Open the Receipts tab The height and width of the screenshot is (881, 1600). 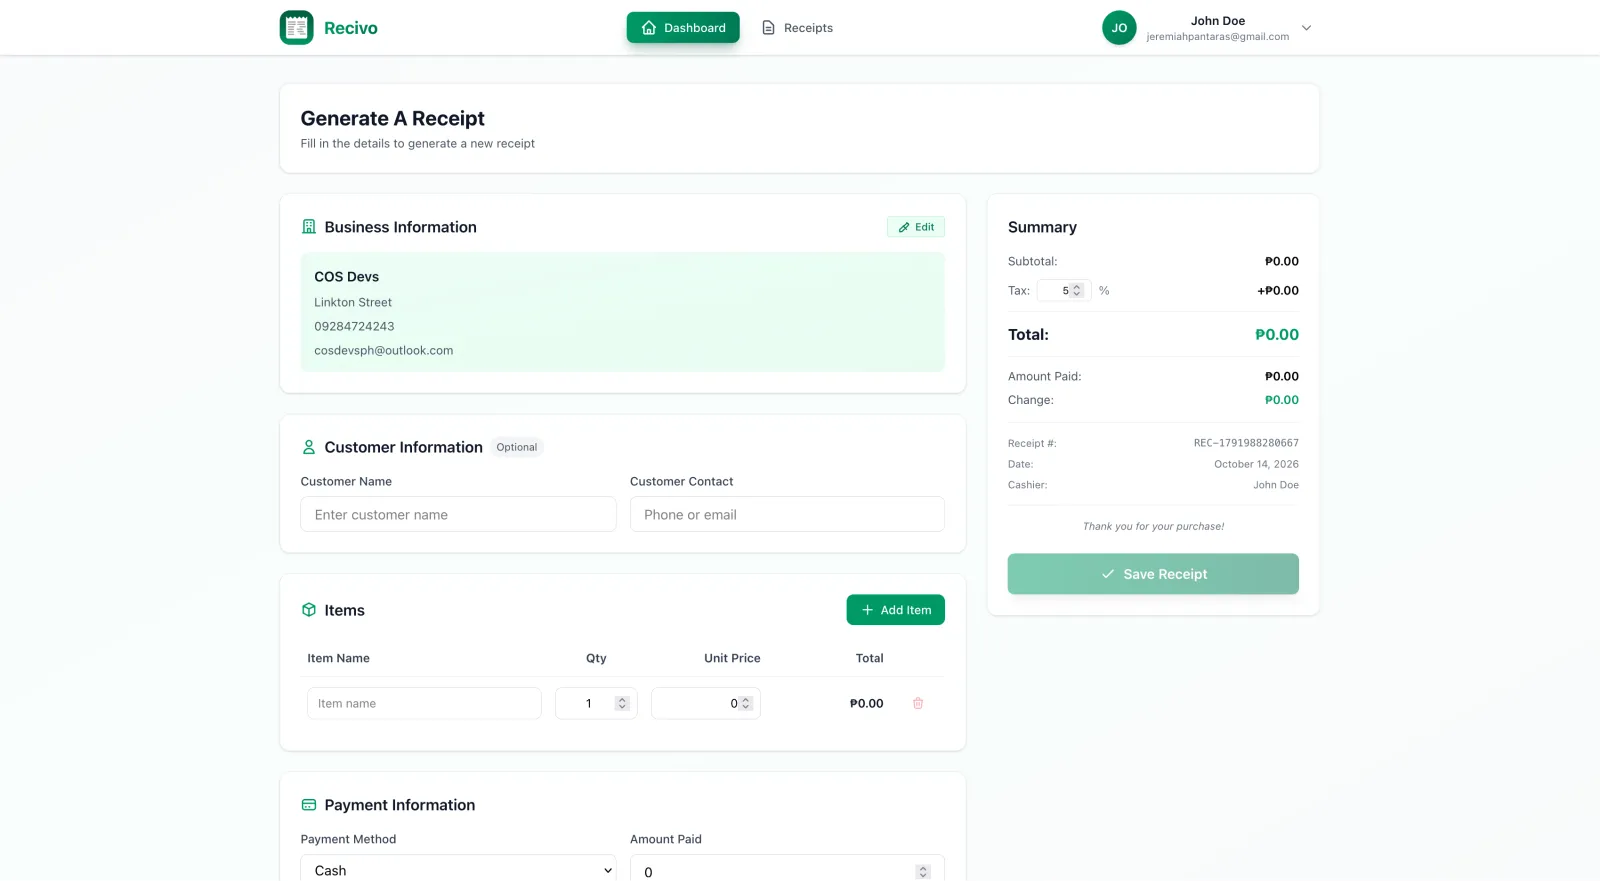[797, 28]
